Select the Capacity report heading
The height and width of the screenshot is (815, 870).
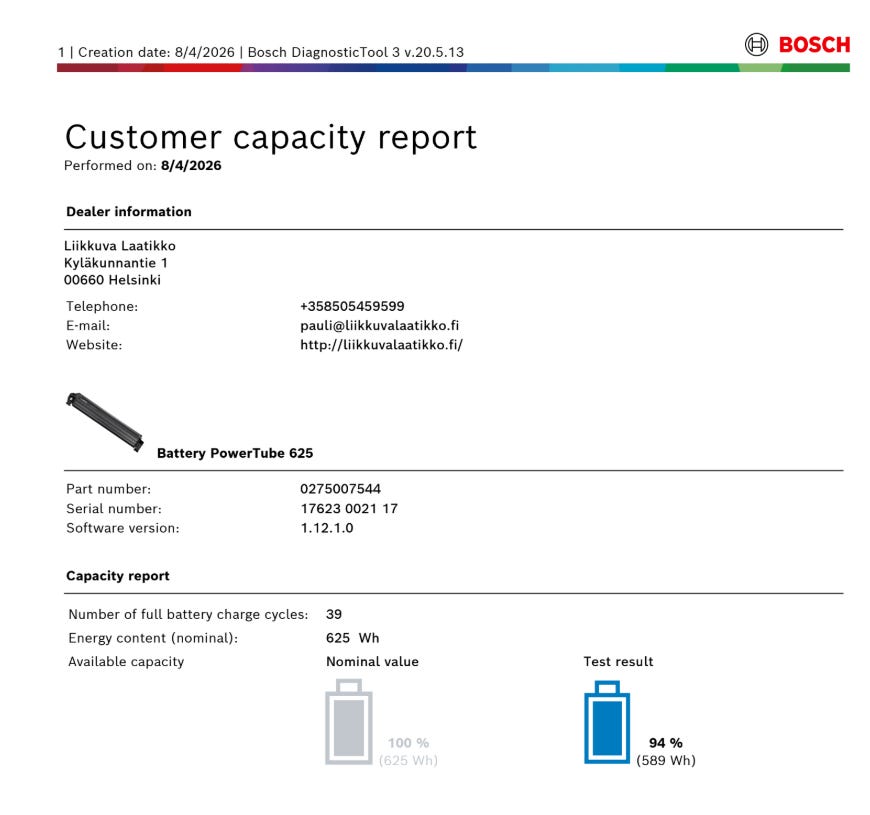[x=118, y=576]
